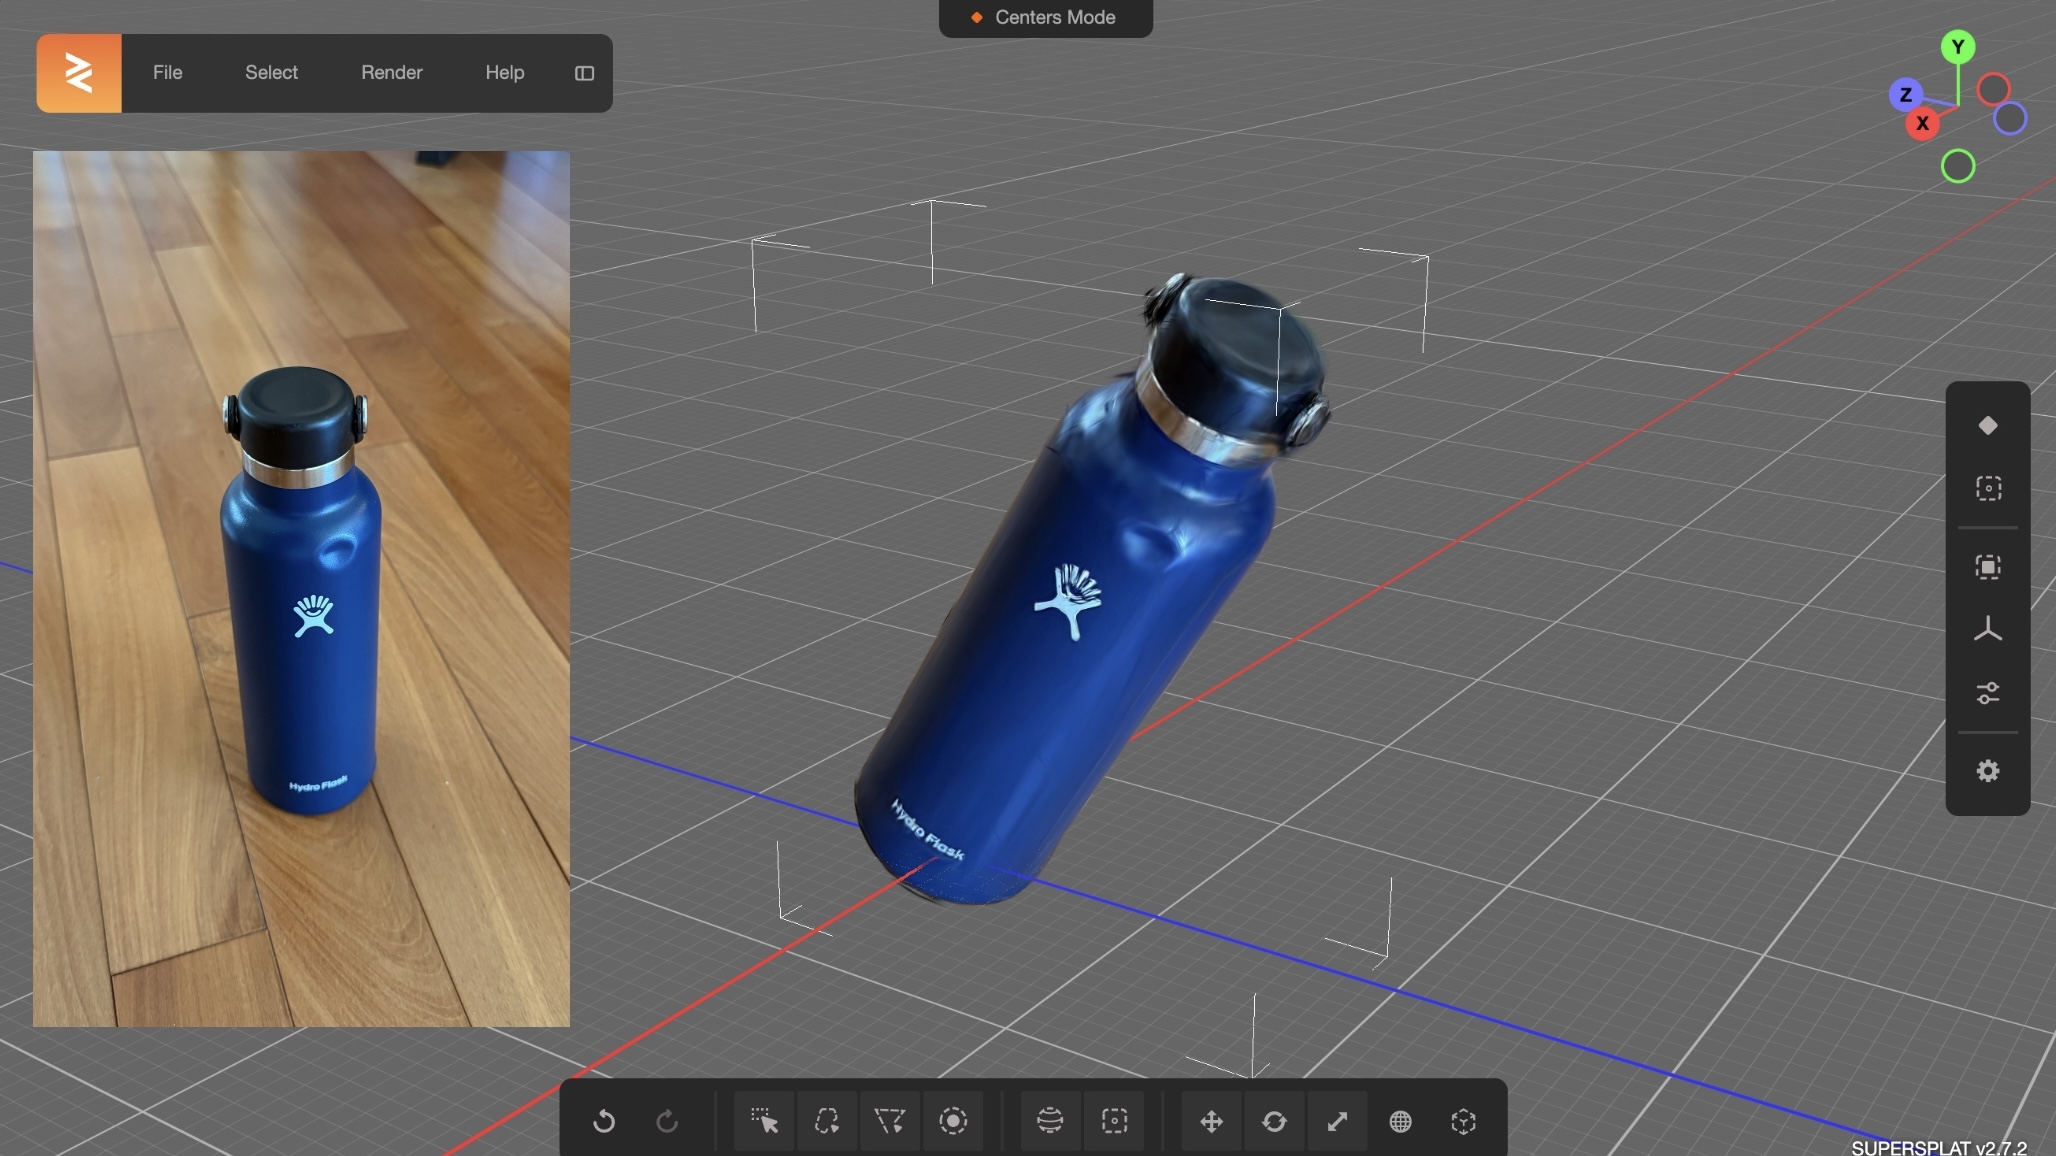Select the Picker selection tool
The height and width of the screenshot is (1156, 2056).
coord(764,1121)
